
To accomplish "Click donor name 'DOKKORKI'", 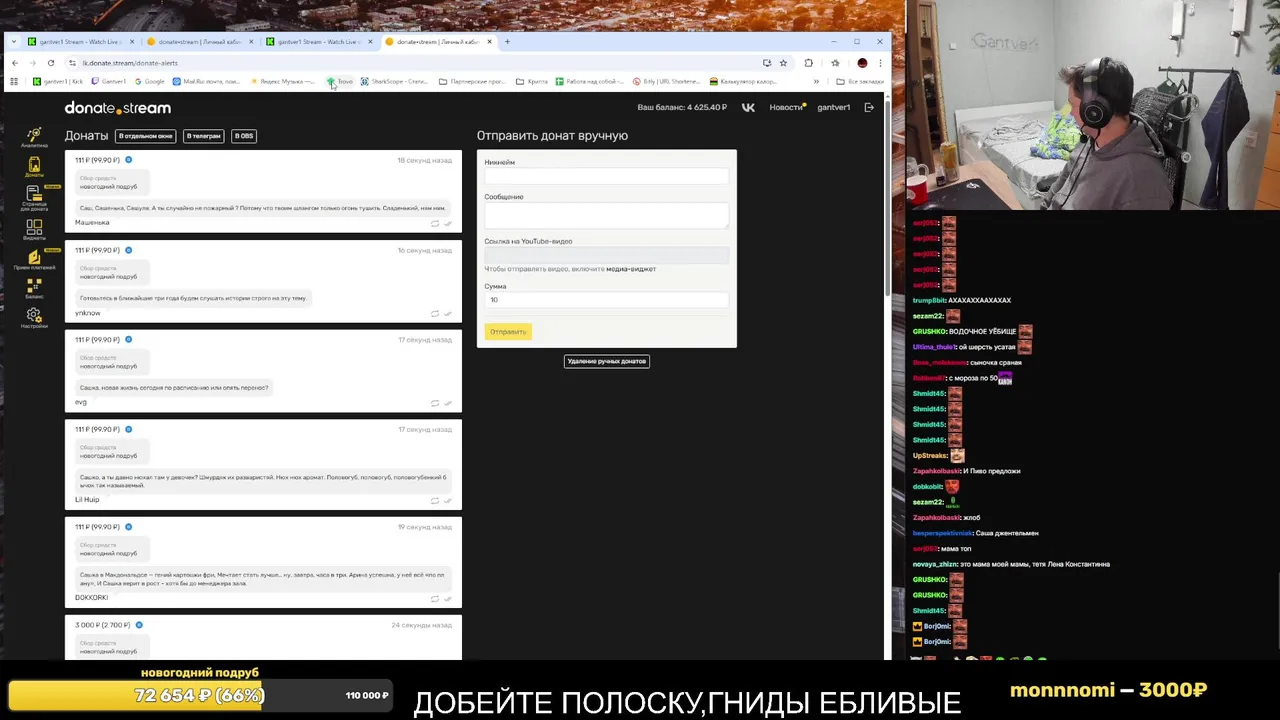I will coord(91,598).
